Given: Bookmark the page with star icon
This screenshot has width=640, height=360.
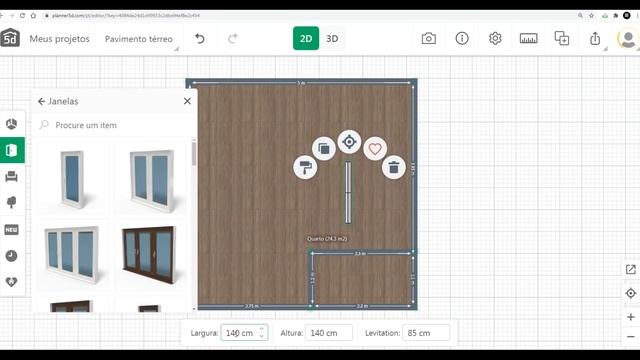Looking at the screenshot, I should (591, 16).
